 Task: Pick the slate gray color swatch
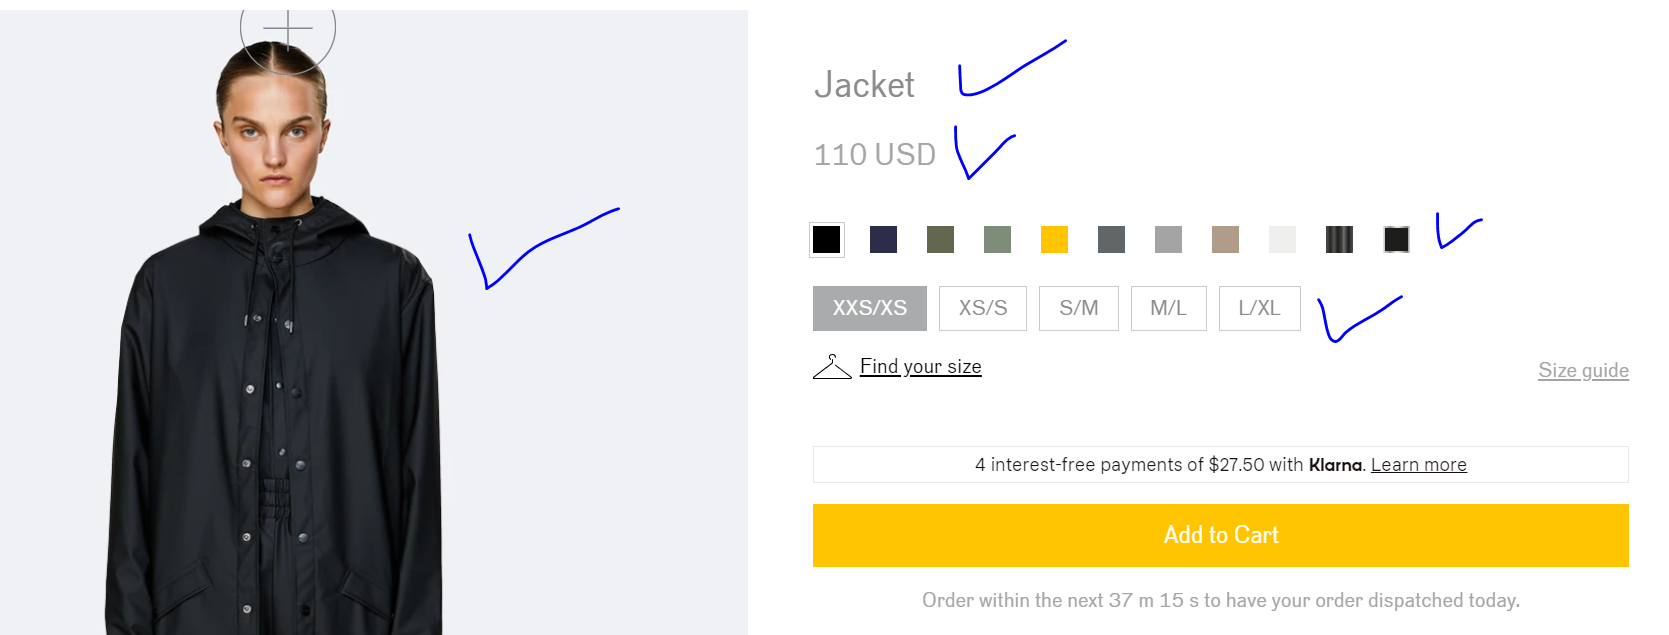tap(1112, 240)
